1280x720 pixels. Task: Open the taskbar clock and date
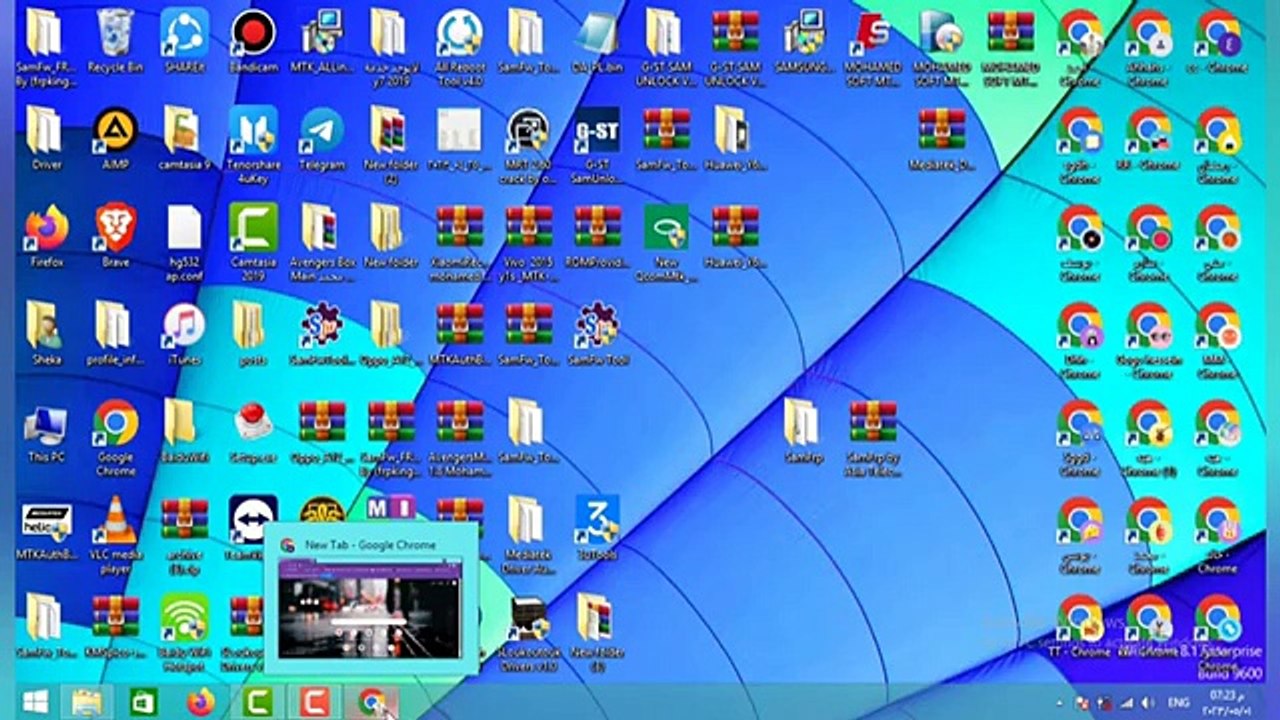pyautogui.click(x=1225, y=702)
